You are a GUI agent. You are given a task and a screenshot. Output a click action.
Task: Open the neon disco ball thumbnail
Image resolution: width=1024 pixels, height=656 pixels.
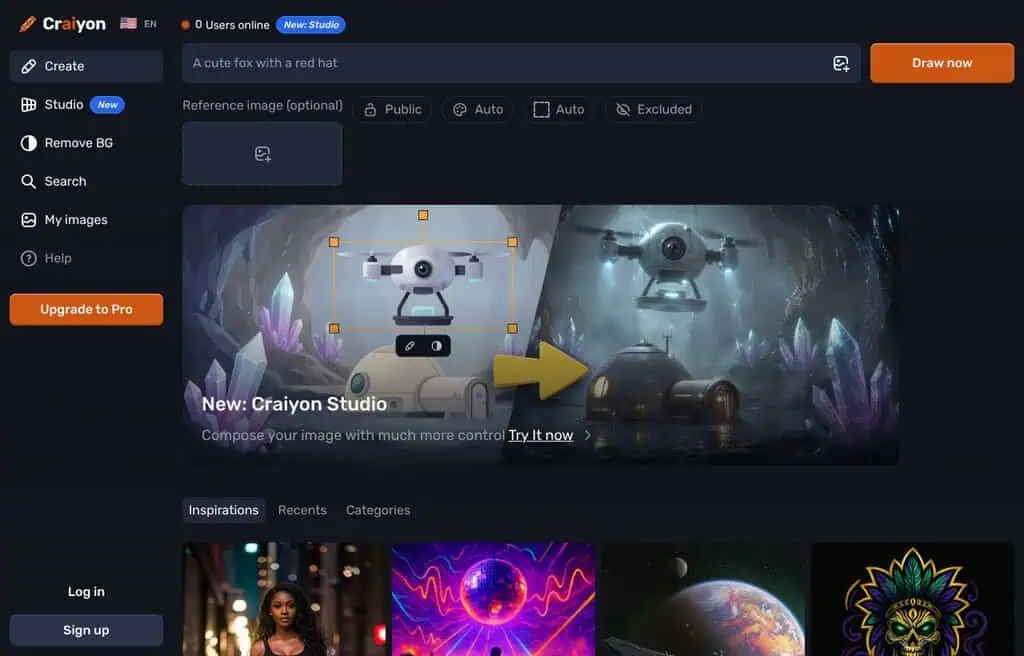click(x=494, y=599)
